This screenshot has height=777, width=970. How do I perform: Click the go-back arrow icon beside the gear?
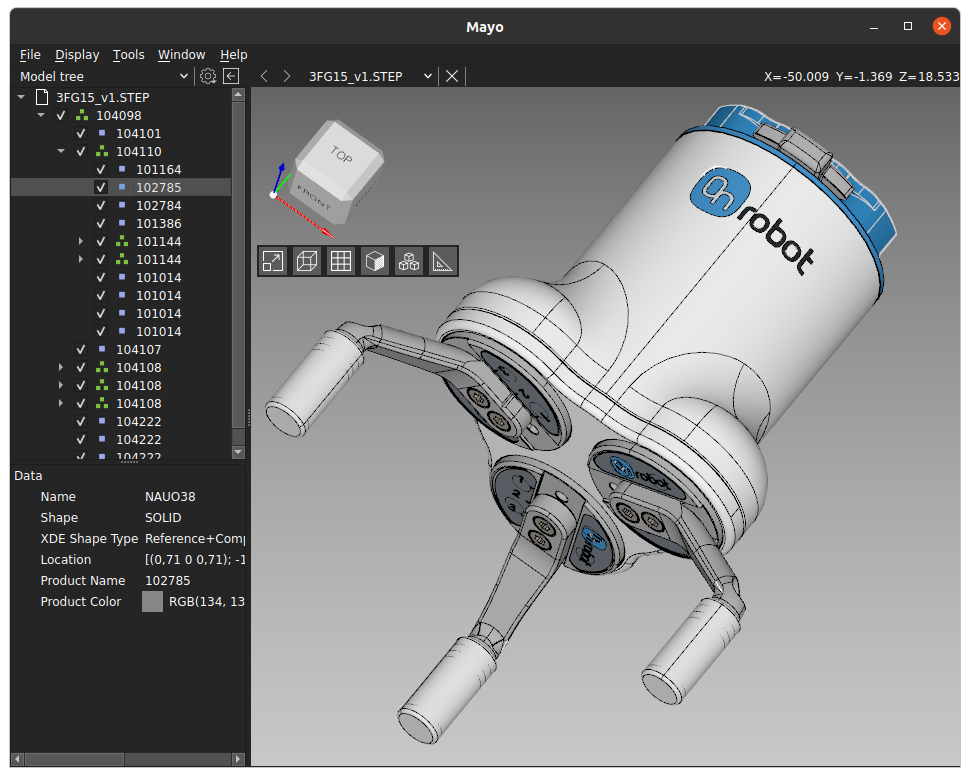(x=231, y=75)
